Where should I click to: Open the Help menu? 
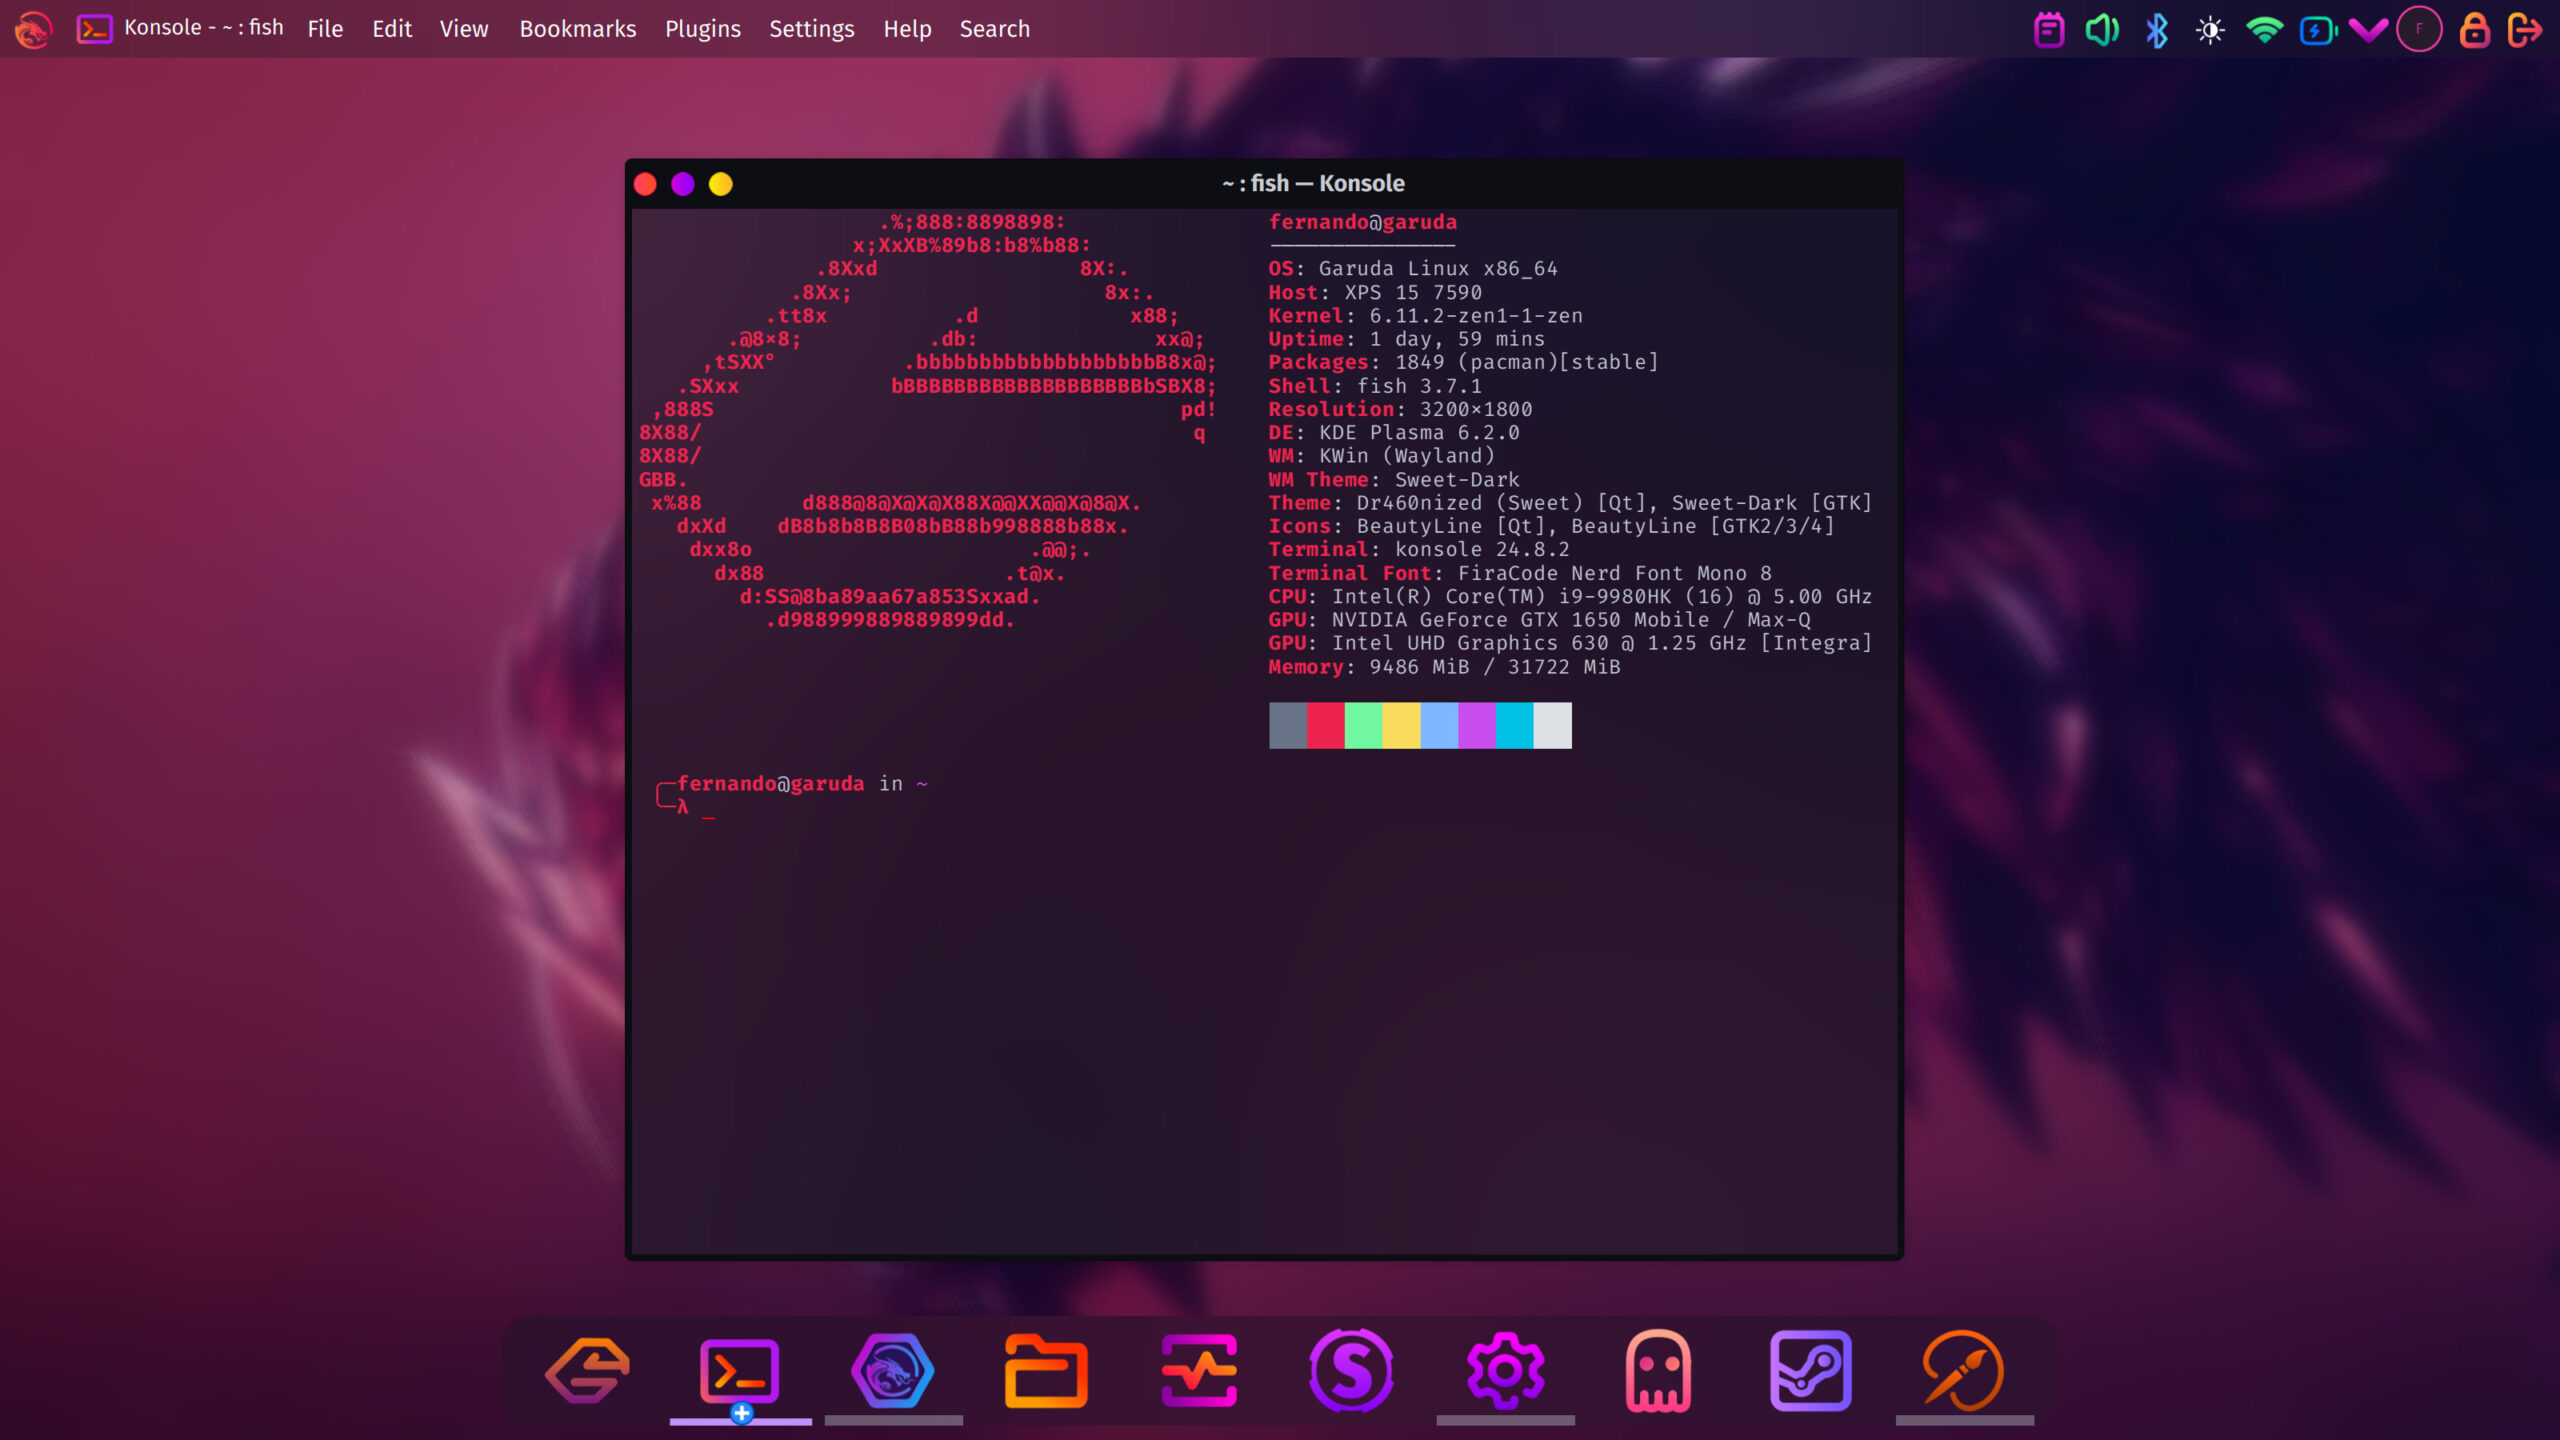[906, 29]
